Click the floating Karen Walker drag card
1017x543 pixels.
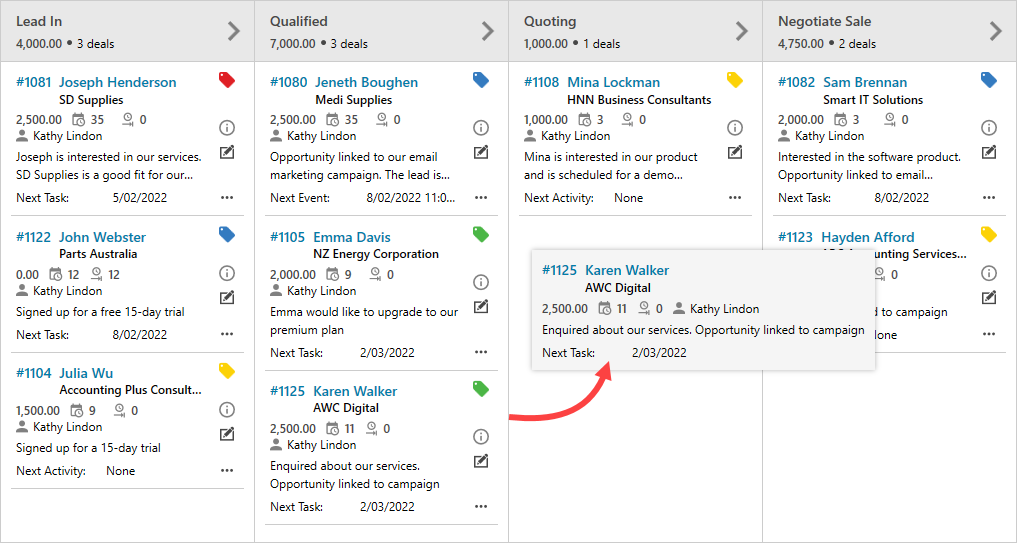[703, 310]
